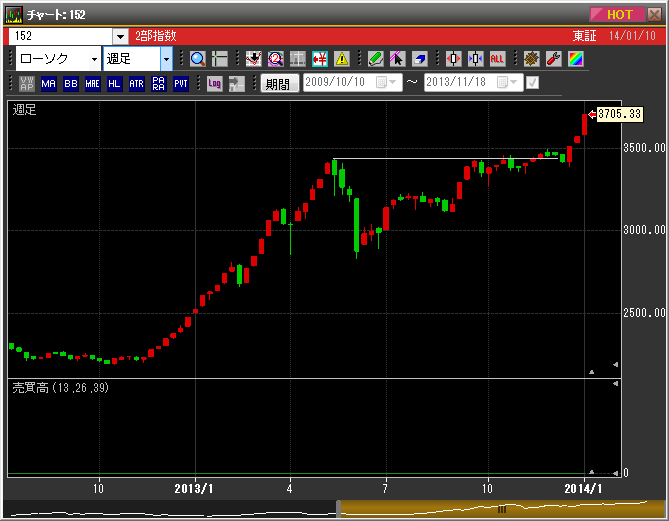Enable the PVT indicator button
This screenshot has height=521, width=669.
pos(181,84)
